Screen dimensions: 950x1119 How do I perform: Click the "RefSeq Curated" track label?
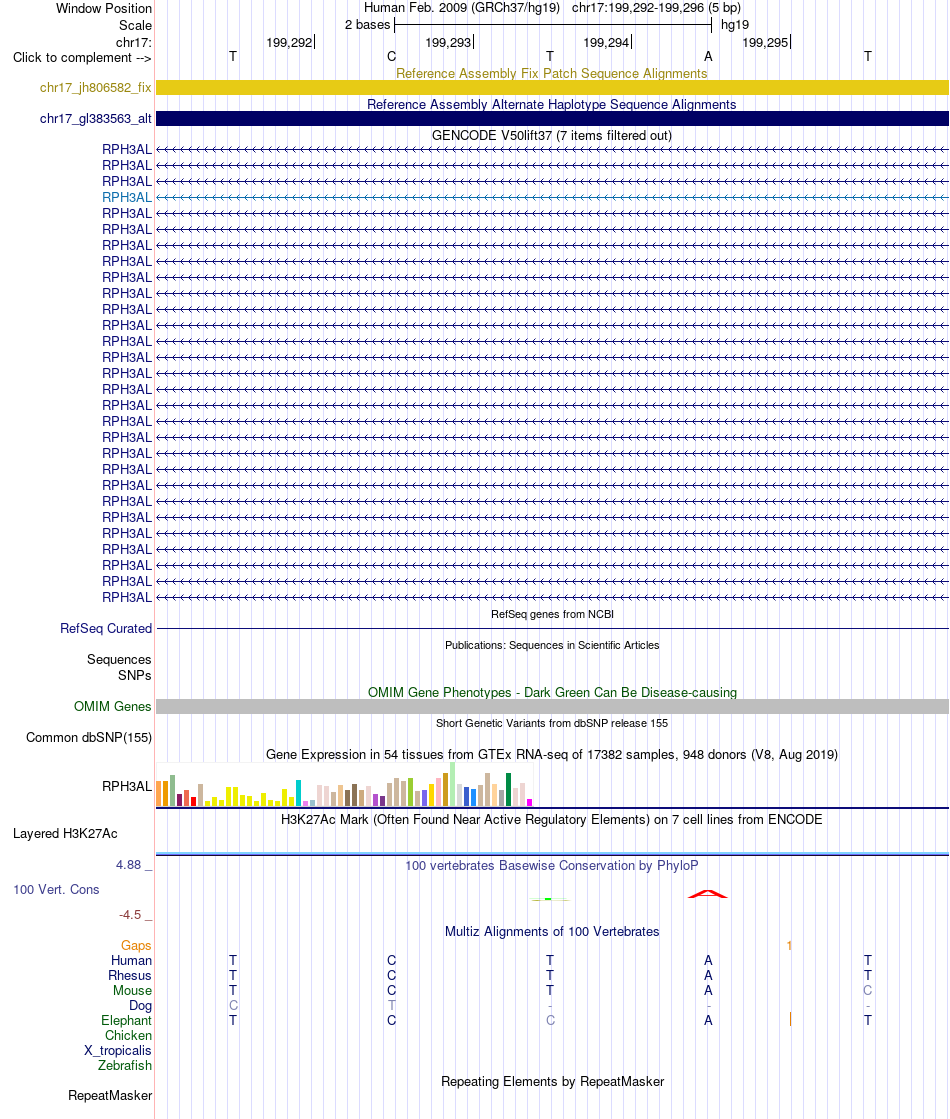(x=106, y=629)
